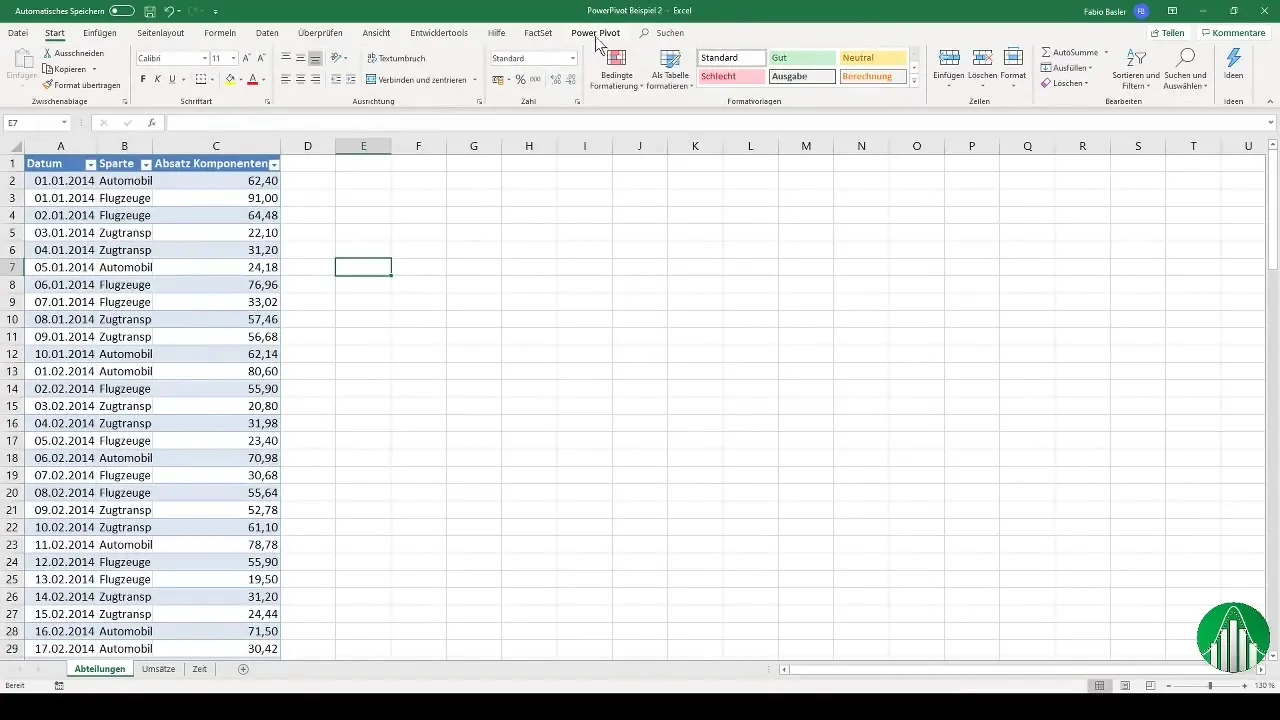Open number format Standard dropdown
The image size is (1280, 720).
click(573, 58)
